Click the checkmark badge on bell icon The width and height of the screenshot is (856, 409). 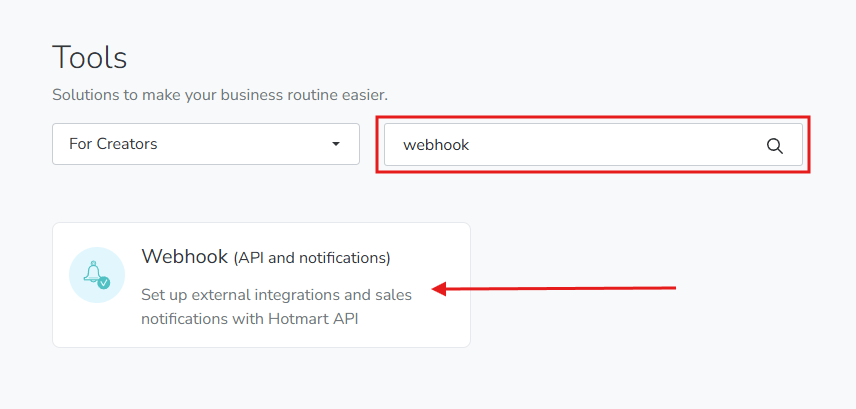(104, 283)
